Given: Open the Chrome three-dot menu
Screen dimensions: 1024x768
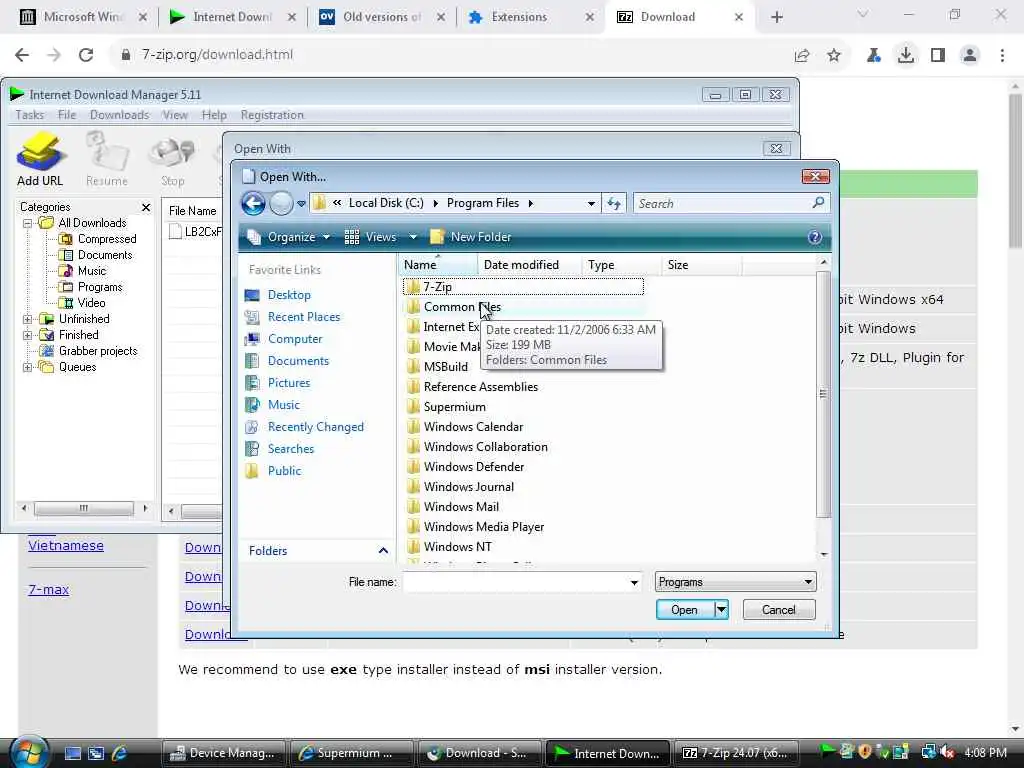Looking at the screenshot, I should (x=1002, y=55).
